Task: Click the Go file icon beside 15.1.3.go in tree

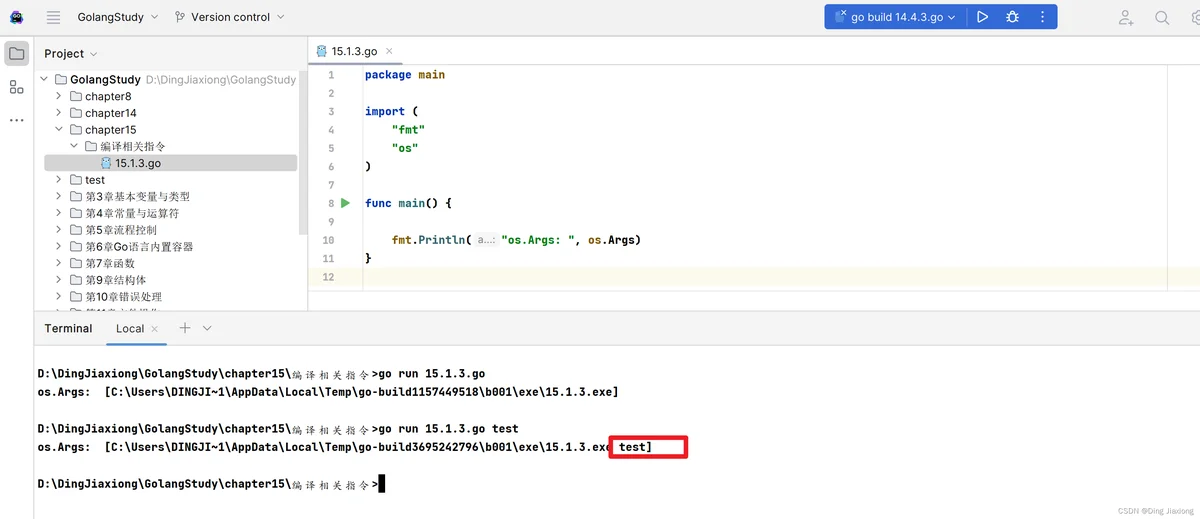Action: pos(105,163)
